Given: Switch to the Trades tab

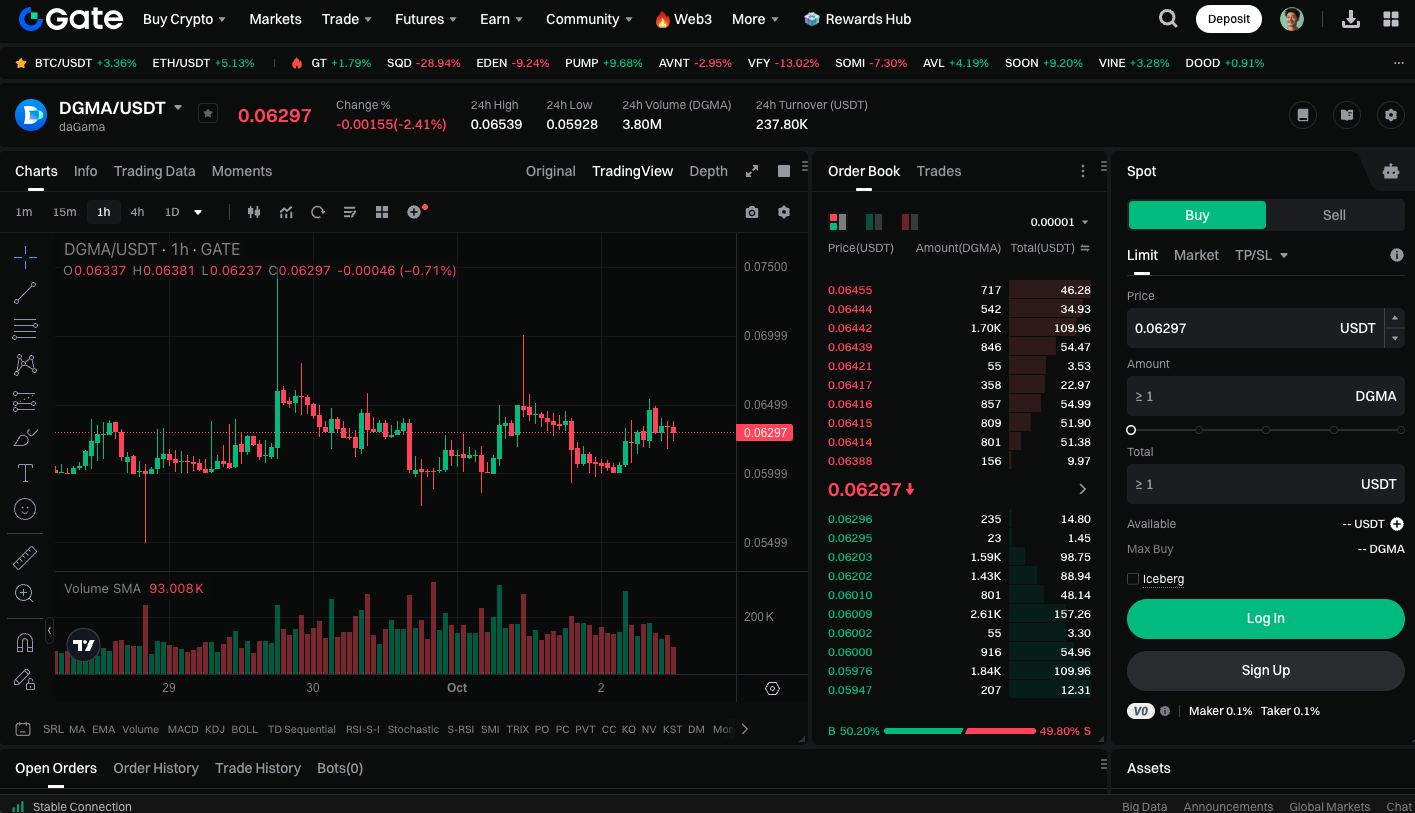Looking at the screenshot, I should click(938, 171).
